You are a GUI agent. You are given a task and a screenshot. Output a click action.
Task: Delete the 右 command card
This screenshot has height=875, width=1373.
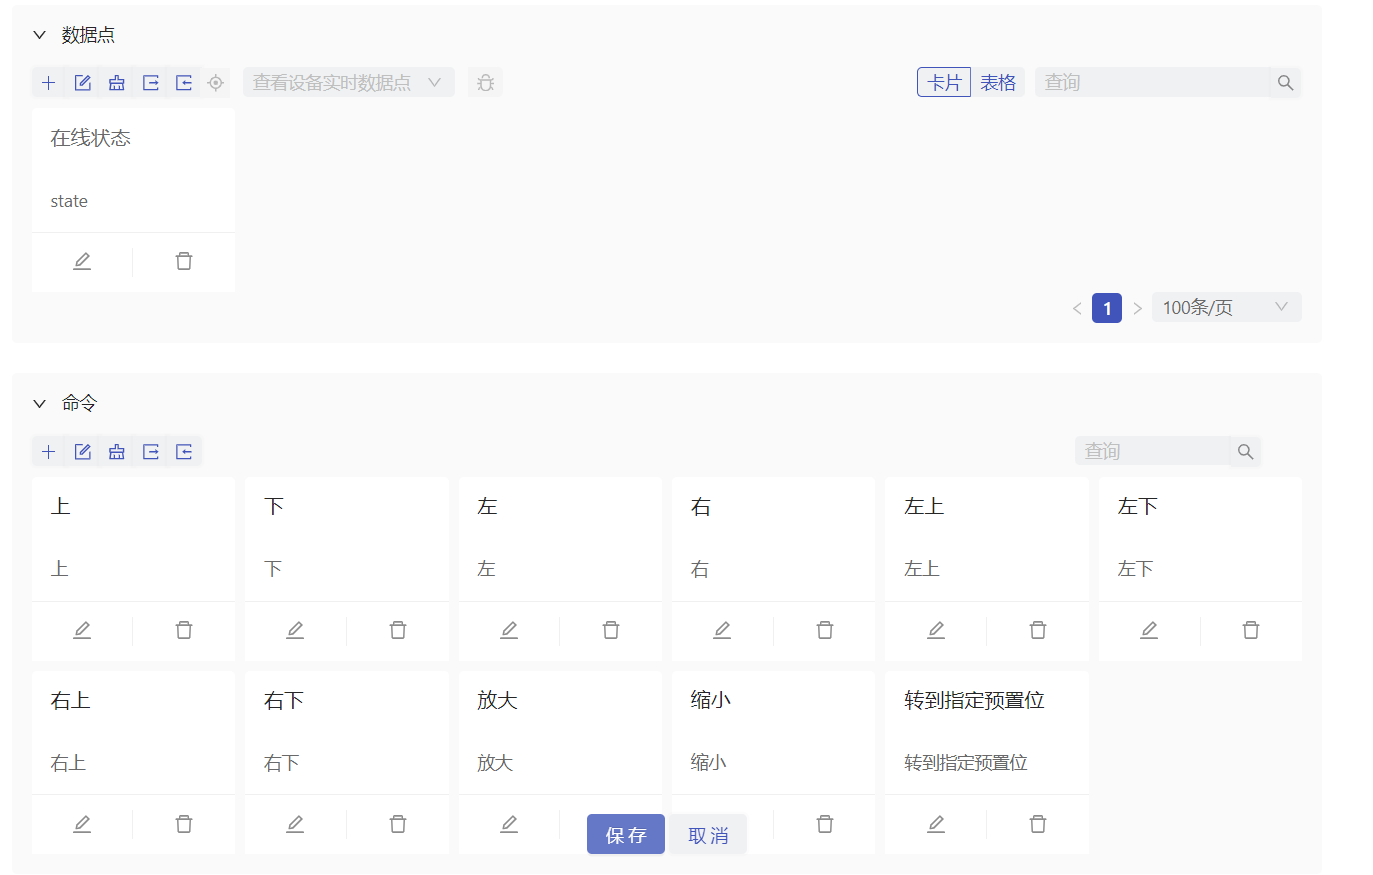[x=825, y=630]
